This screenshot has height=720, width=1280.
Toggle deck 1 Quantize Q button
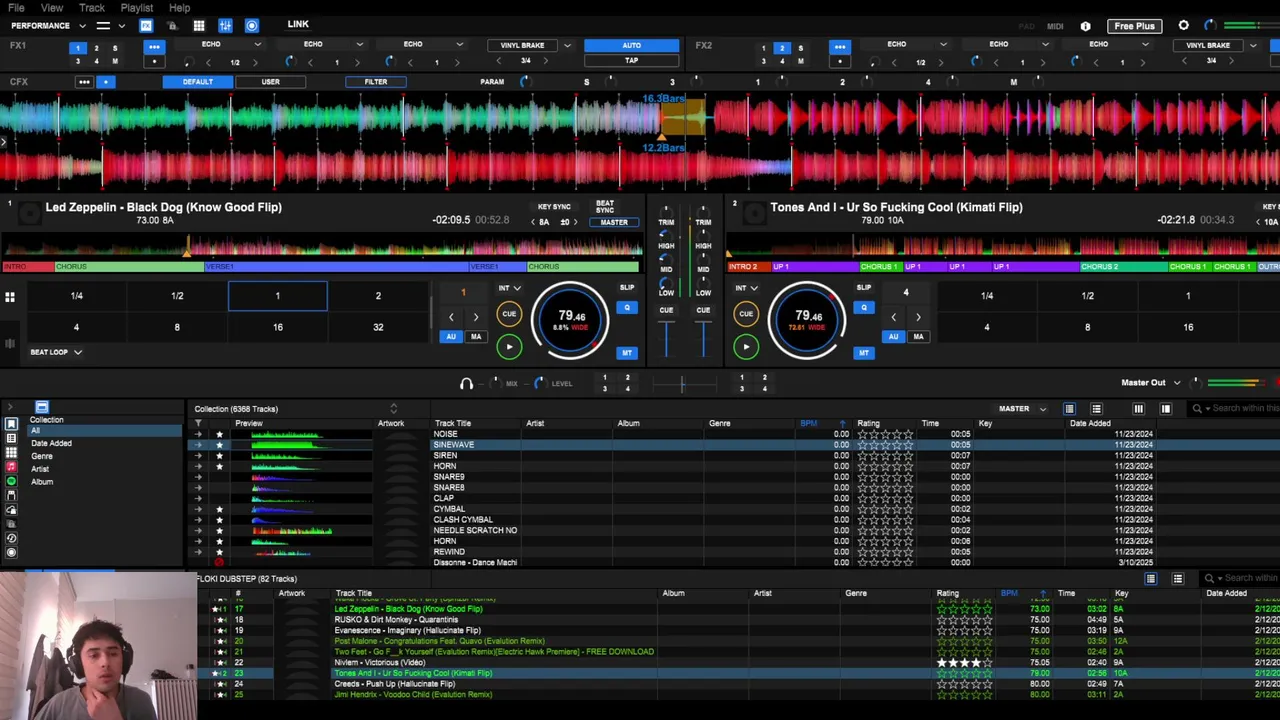click(x=627, y=308)
